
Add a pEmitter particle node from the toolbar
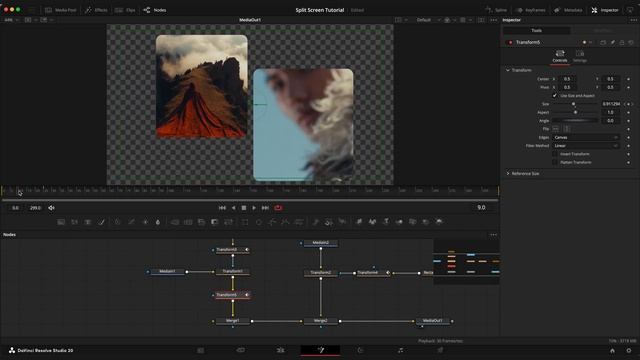(316, 222)
